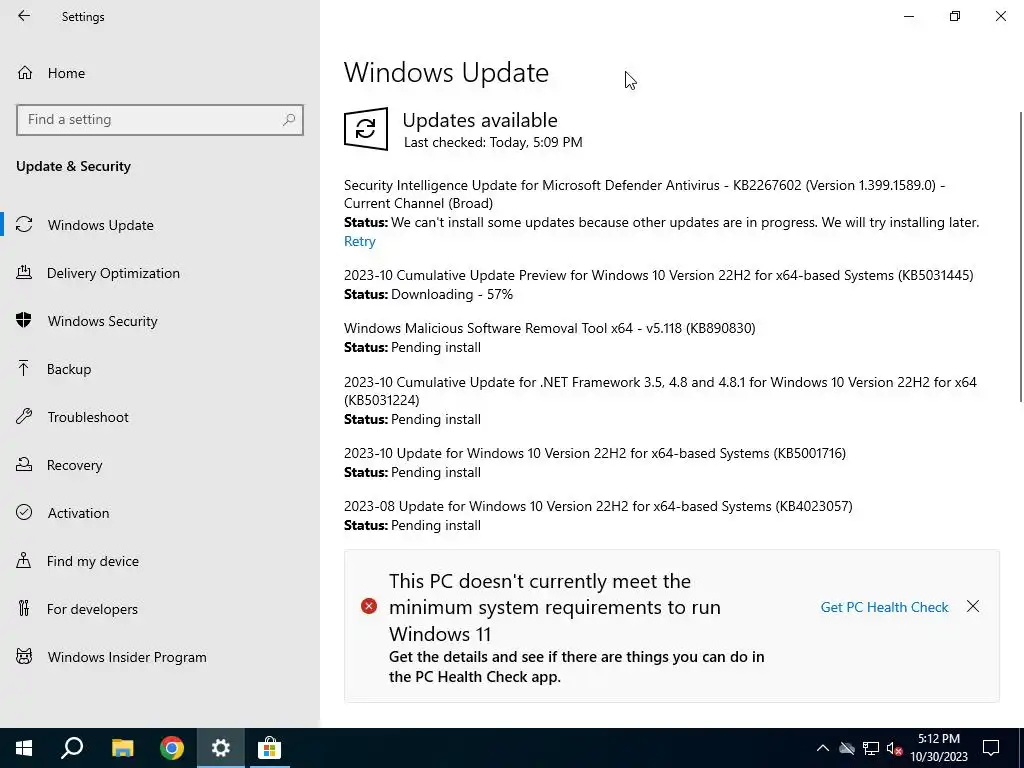
Task: Click the Last checked: Today, 5:09 PM text
Action: 493,142
